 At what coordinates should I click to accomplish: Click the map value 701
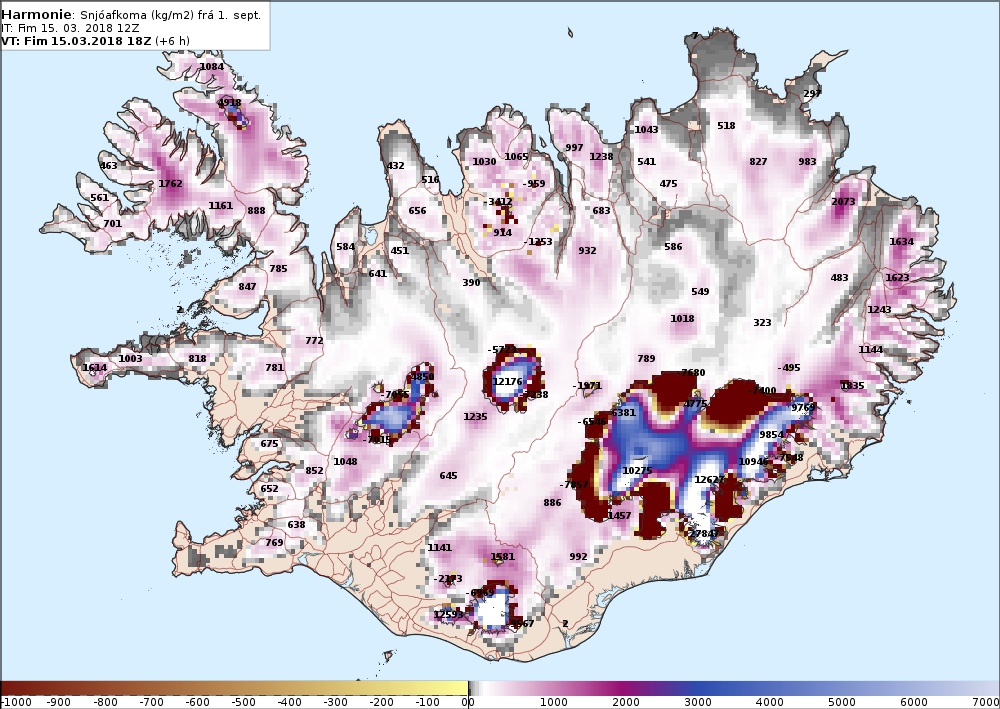pos(112,223)
